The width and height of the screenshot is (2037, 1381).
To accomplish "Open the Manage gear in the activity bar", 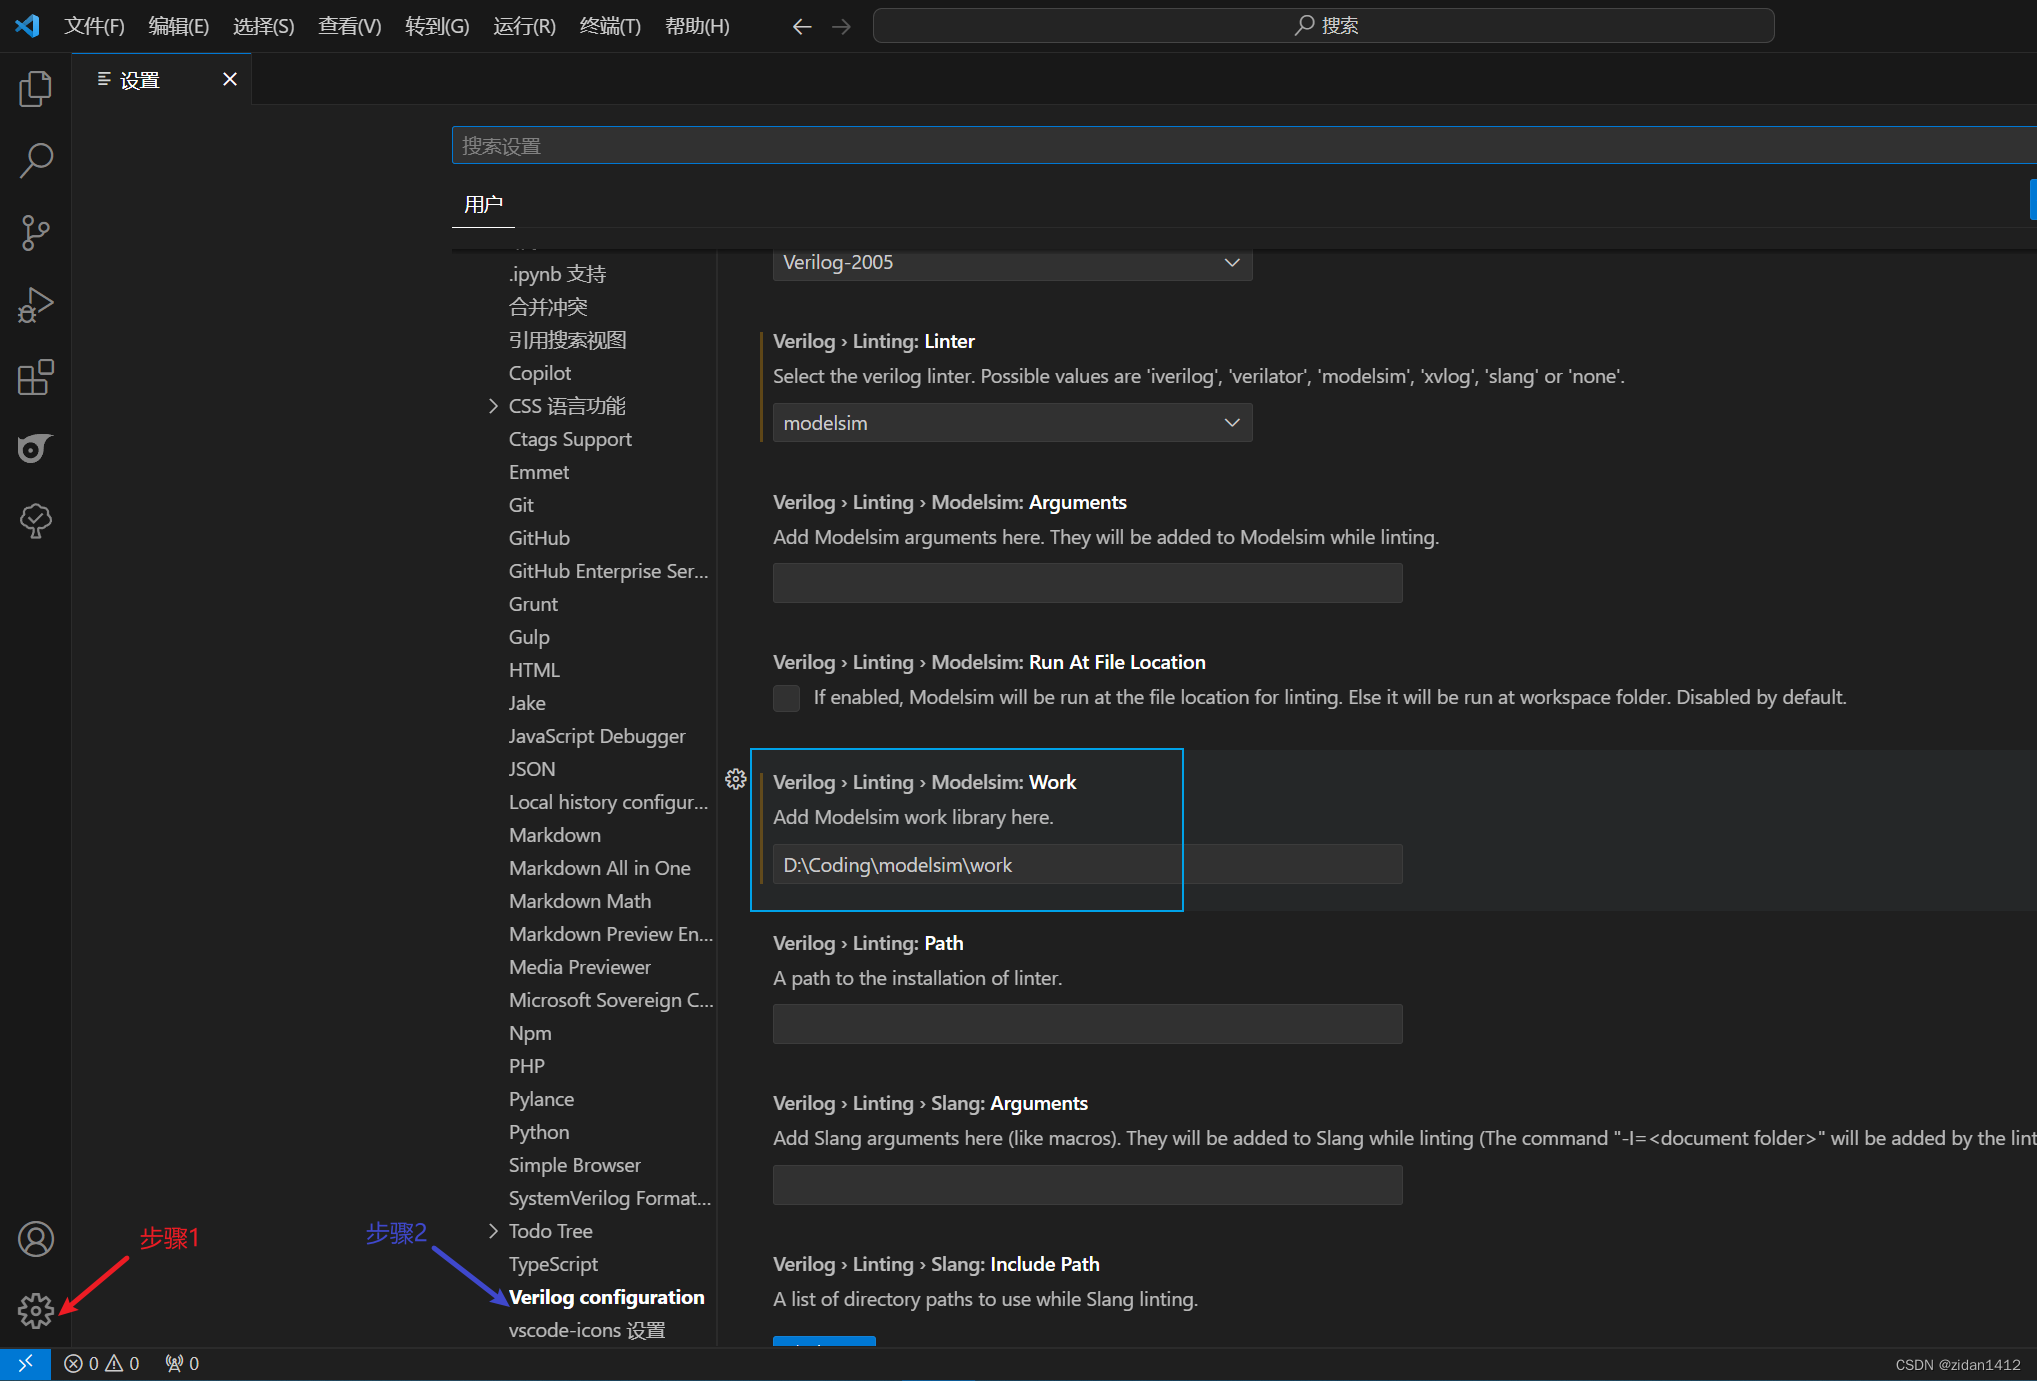I will tap(35, 1311).
